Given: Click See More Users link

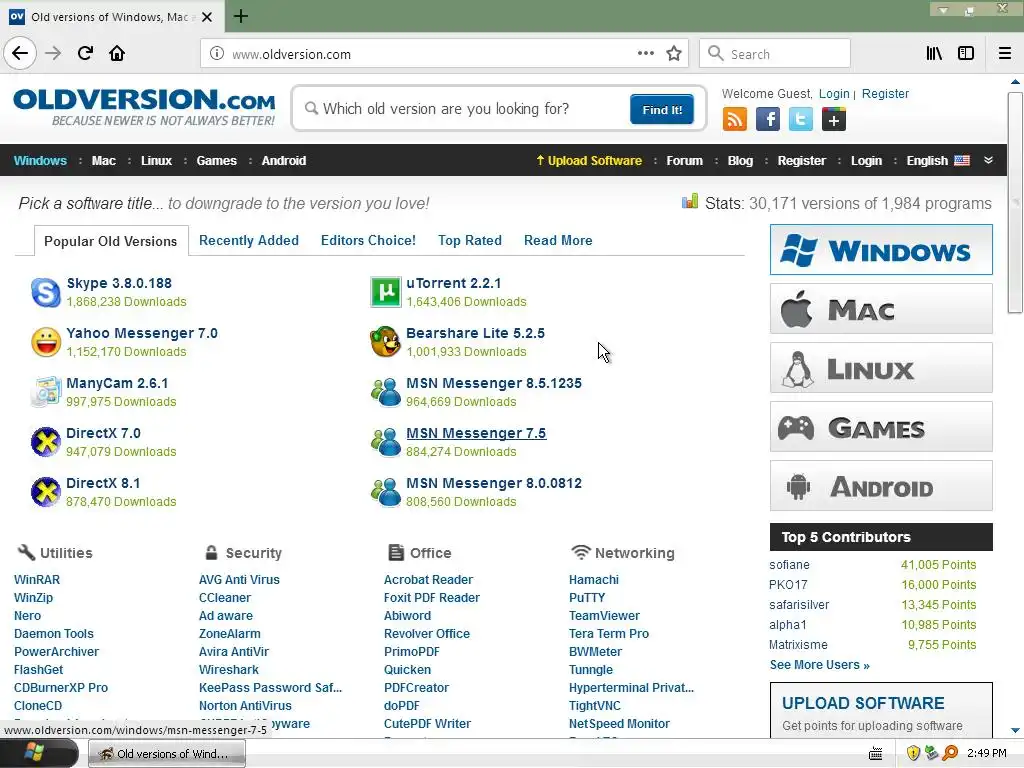Looking at the screenshot, I should [x=820, y=665].
